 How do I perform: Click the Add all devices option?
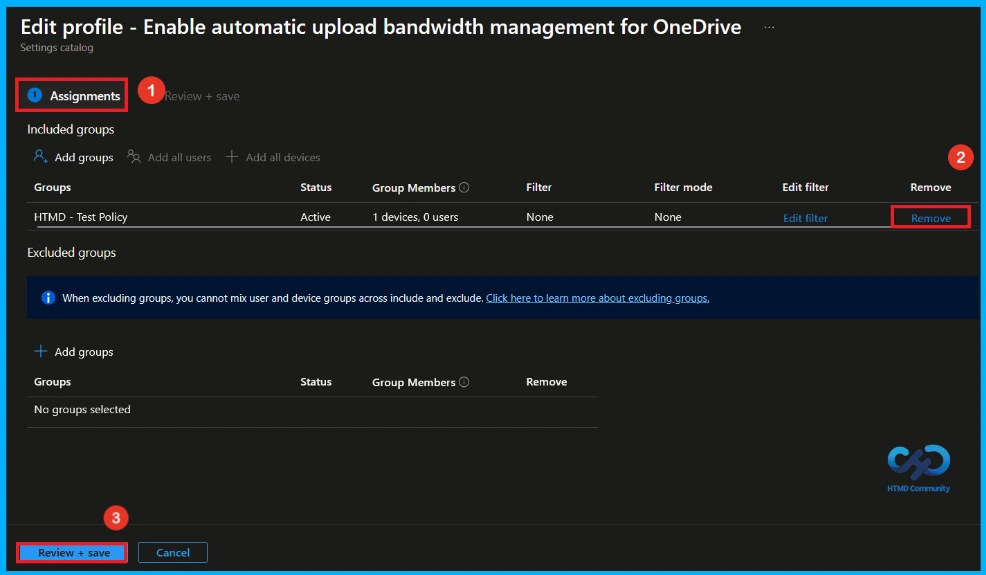tap(273, 157)
